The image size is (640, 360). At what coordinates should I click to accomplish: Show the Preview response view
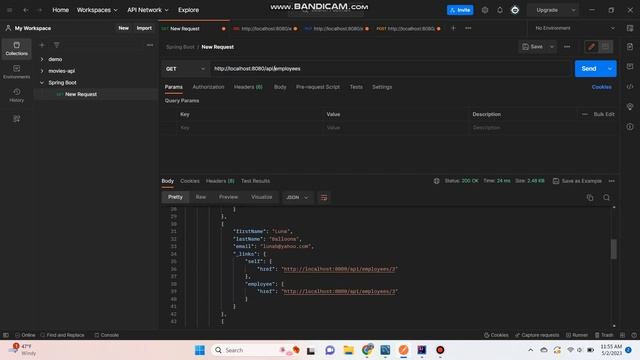(x=228, y=197)
